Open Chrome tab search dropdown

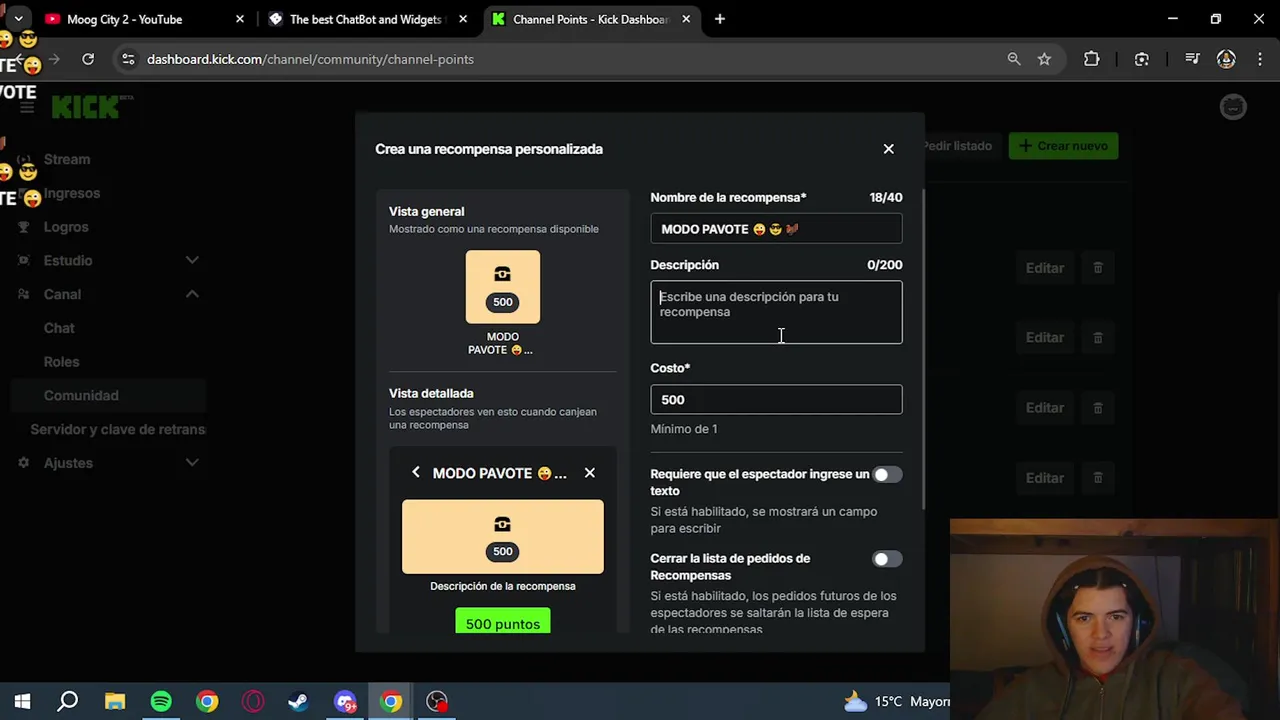tap(18, 19)
